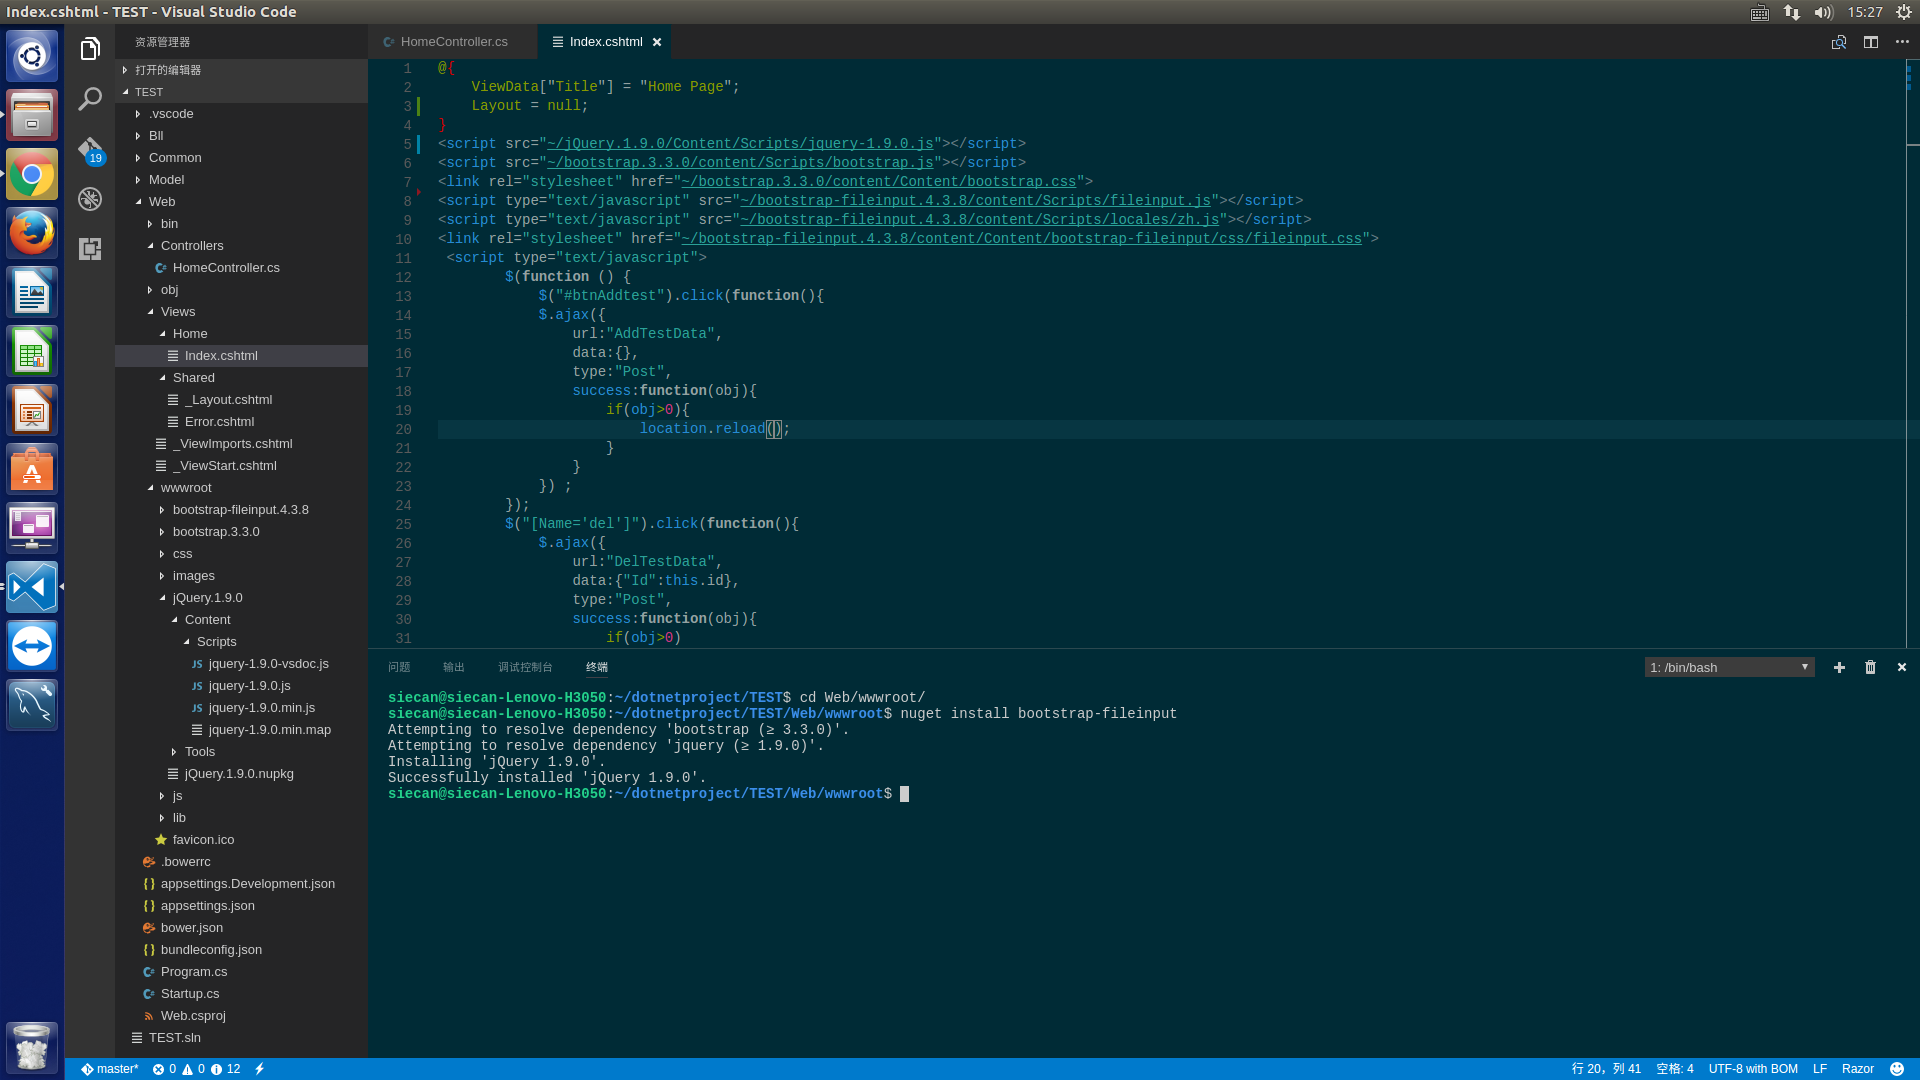
Task: Open MySQL Workbench from dock
Action: 32,705
